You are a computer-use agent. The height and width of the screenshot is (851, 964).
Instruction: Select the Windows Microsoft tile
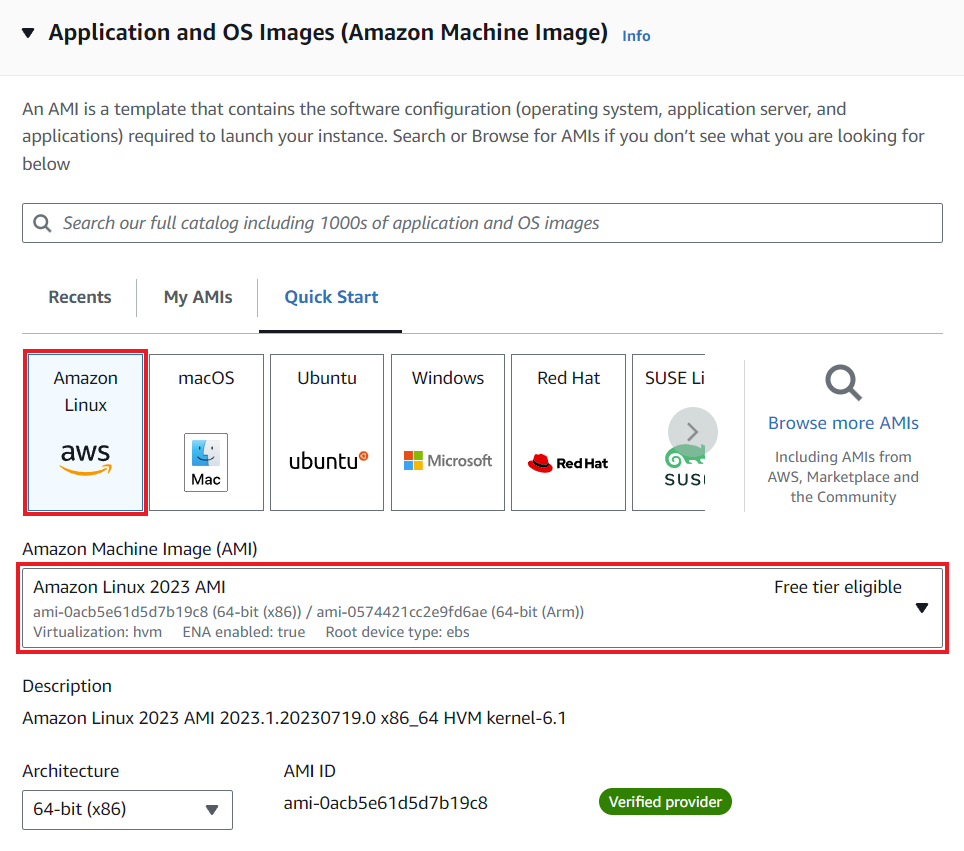coord(447,431)
